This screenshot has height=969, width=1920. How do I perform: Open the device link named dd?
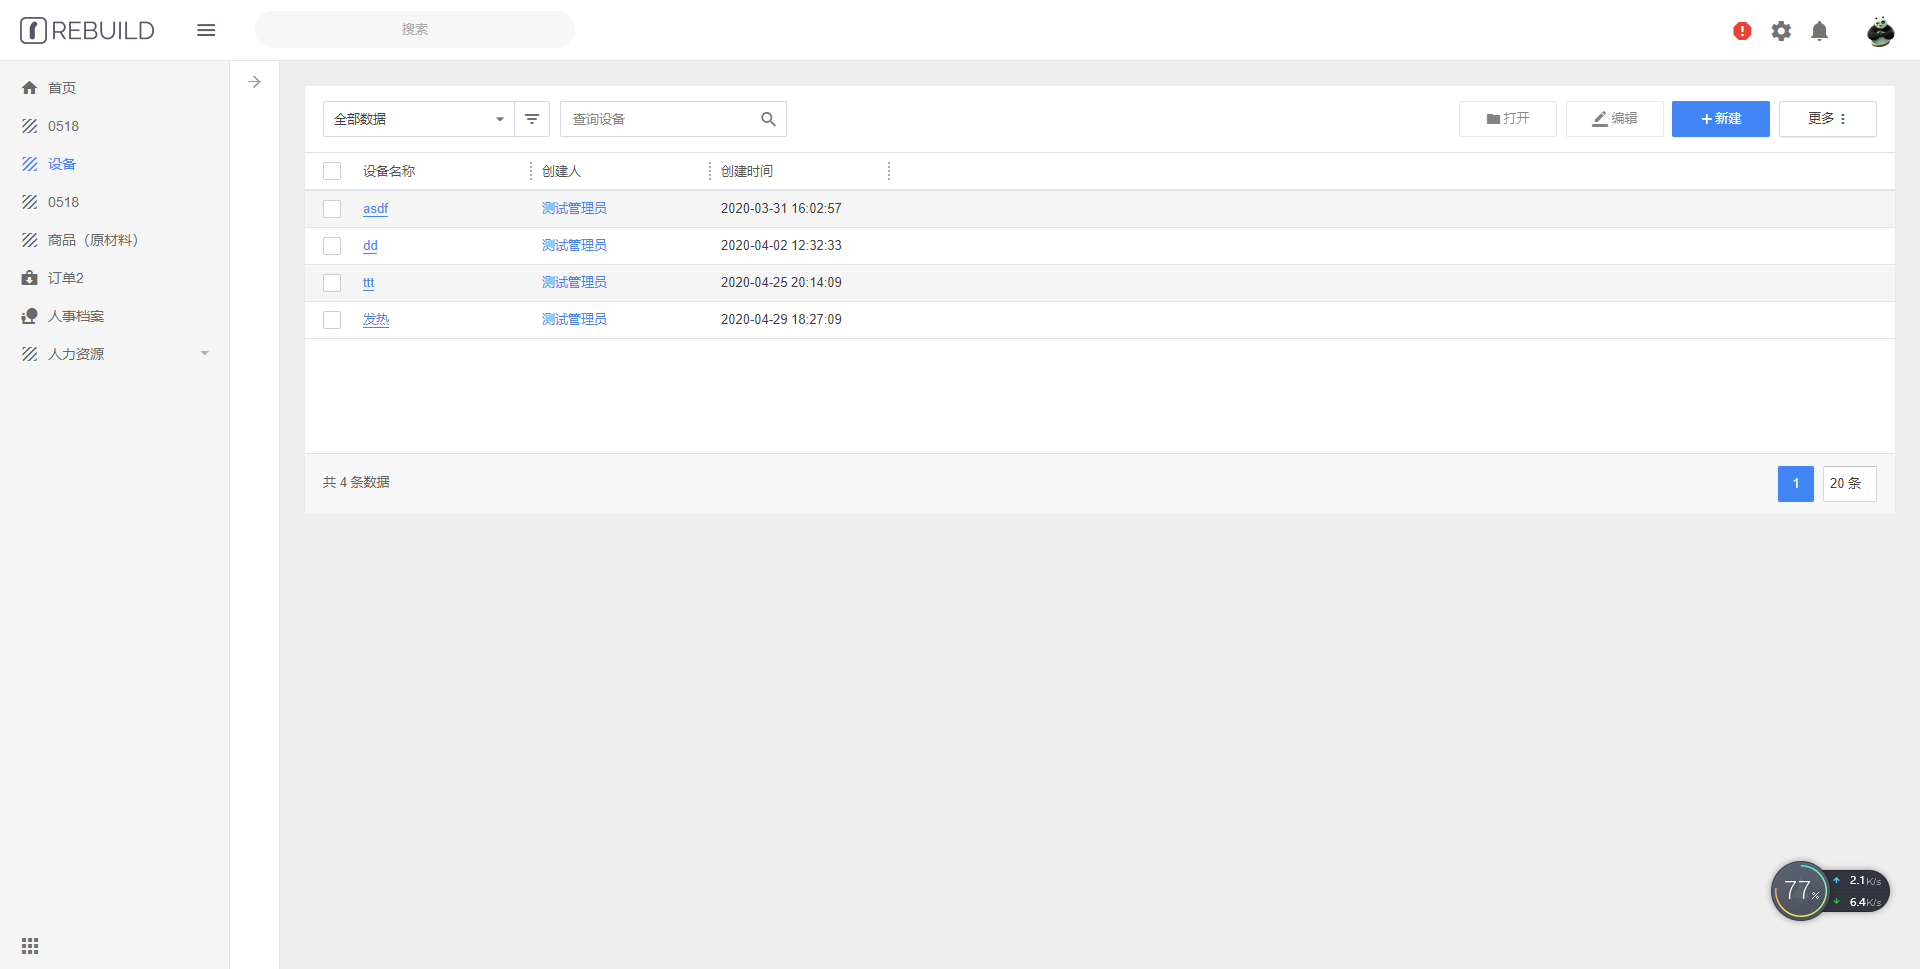tap(370, 246)
